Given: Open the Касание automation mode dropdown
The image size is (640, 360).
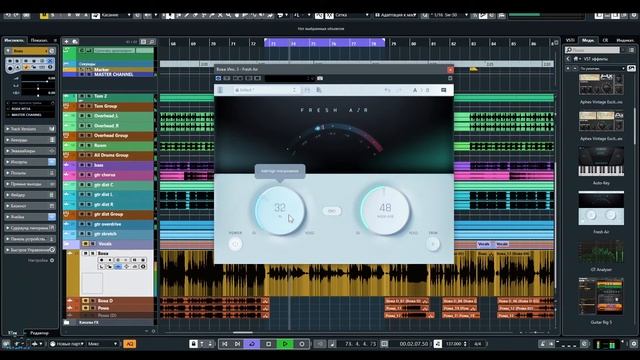Looking at the screenshot, I should [x=116, y=15].
